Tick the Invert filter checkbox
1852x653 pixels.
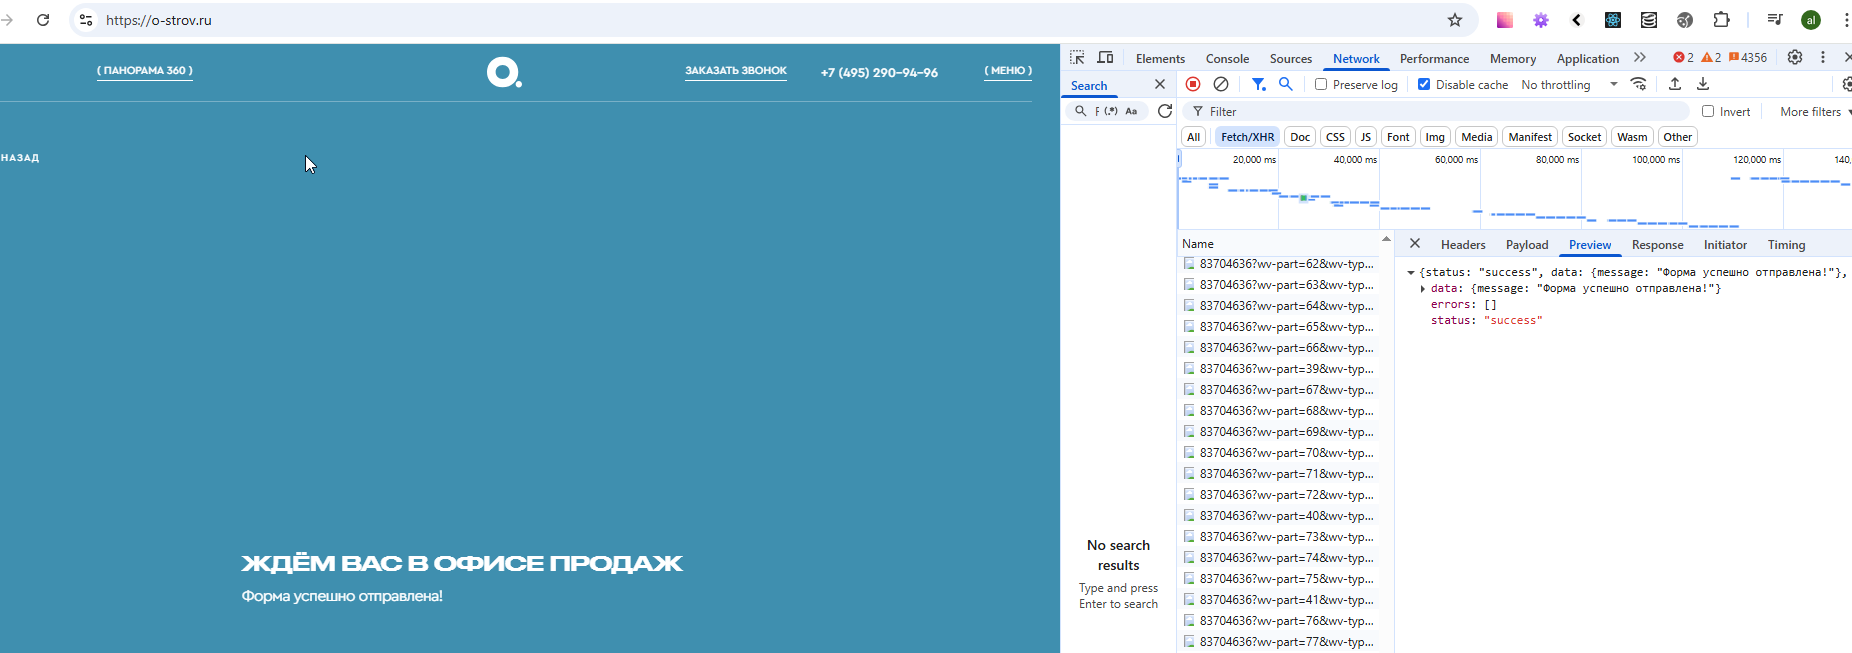1708,111
